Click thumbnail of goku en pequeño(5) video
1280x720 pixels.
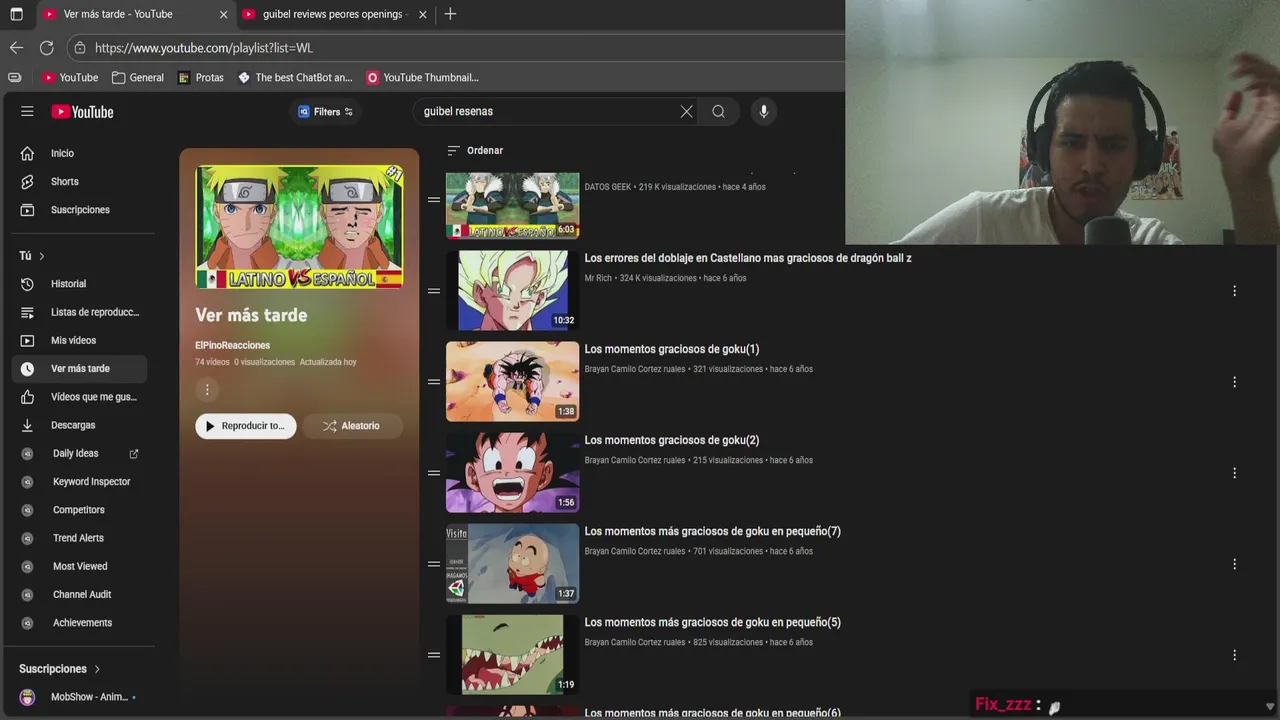(x=512, y=654)
